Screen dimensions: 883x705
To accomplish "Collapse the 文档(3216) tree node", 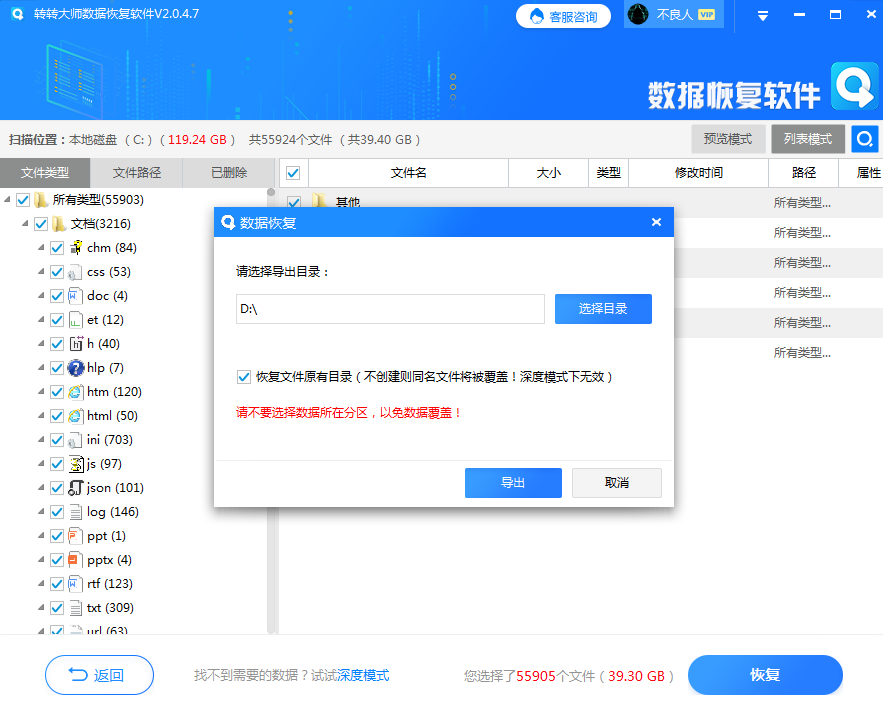I will tap(28, 223).
